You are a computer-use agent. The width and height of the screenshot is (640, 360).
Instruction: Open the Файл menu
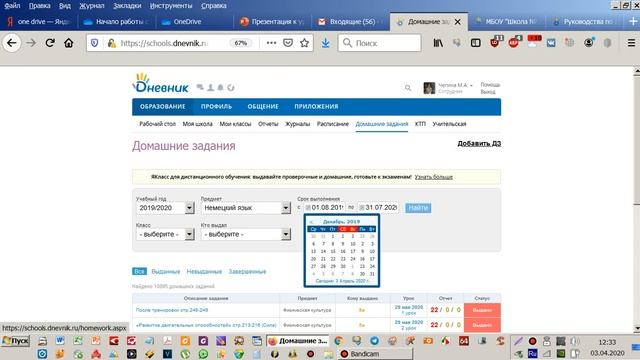click(12, 6)
